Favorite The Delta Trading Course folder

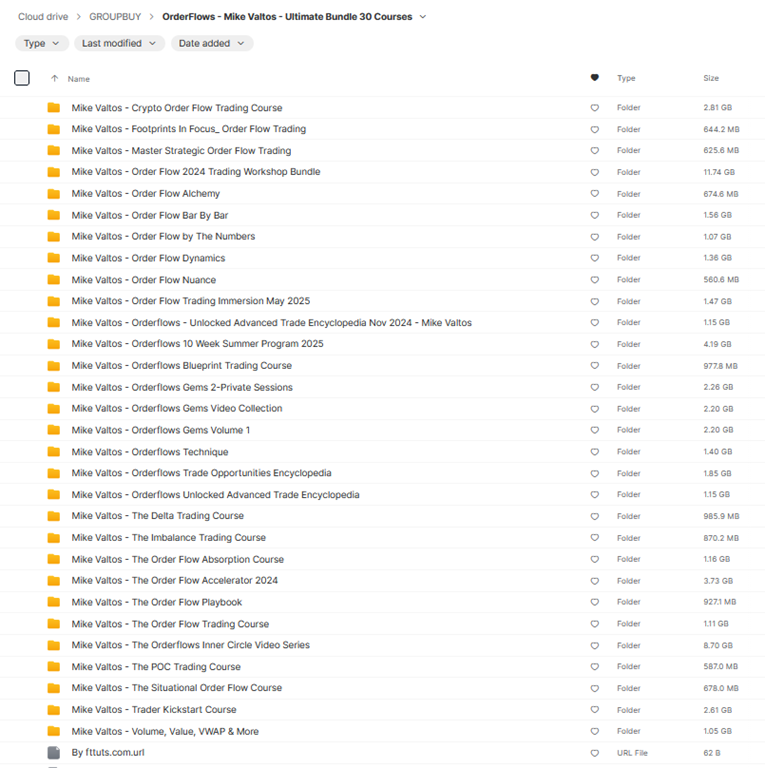pyautogui.click(x=595, y=516)
